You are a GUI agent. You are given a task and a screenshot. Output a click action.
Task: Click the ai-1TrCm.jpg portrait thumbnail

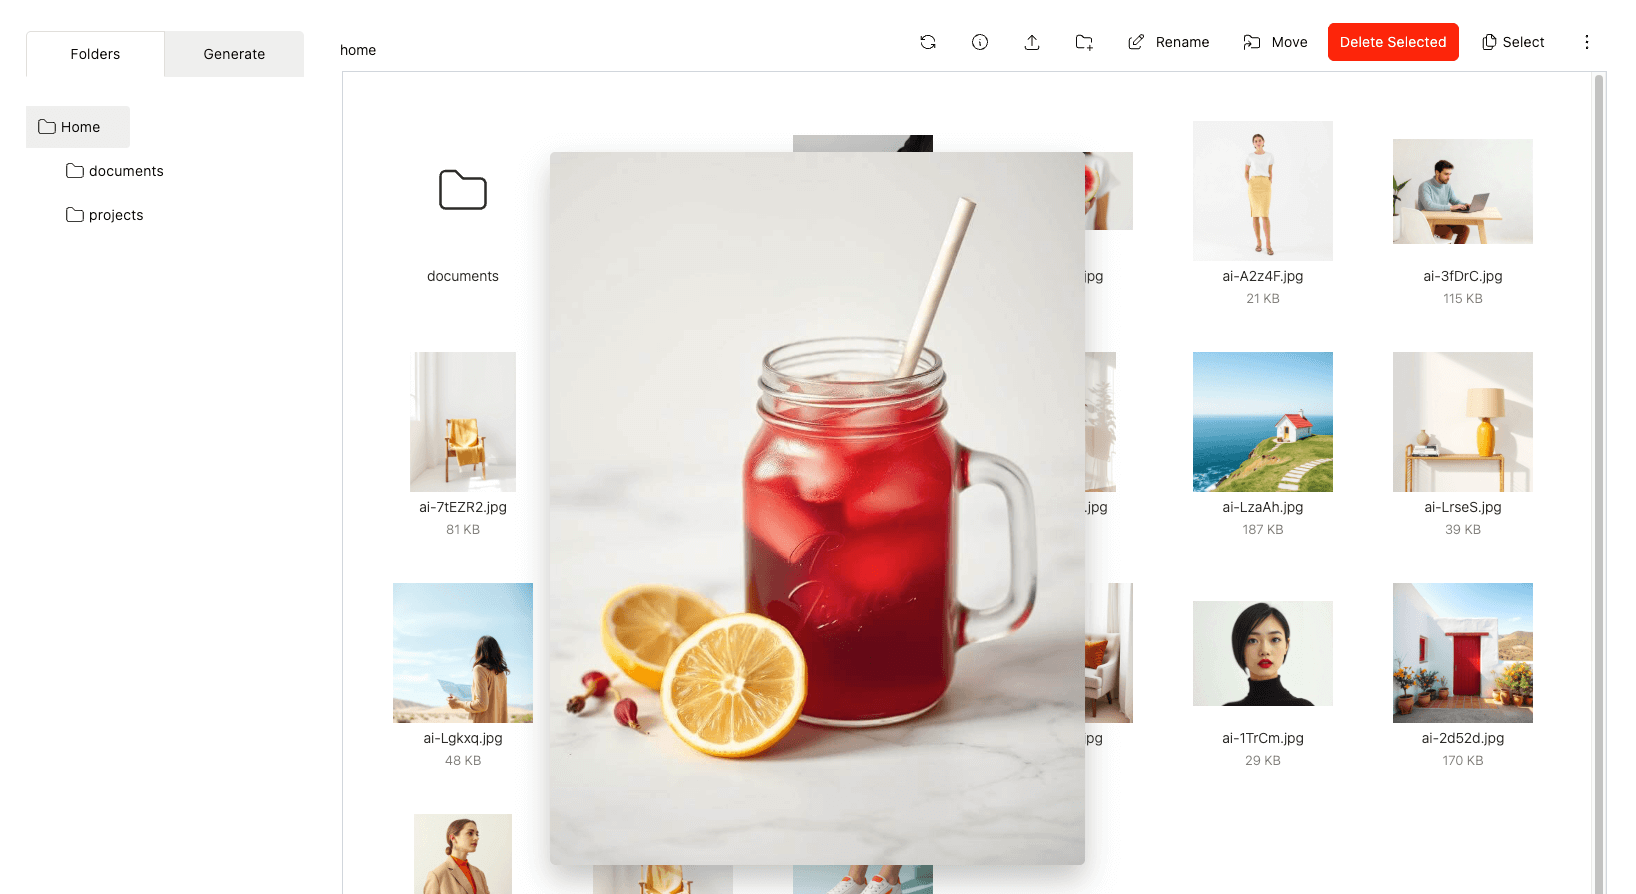1262,653
